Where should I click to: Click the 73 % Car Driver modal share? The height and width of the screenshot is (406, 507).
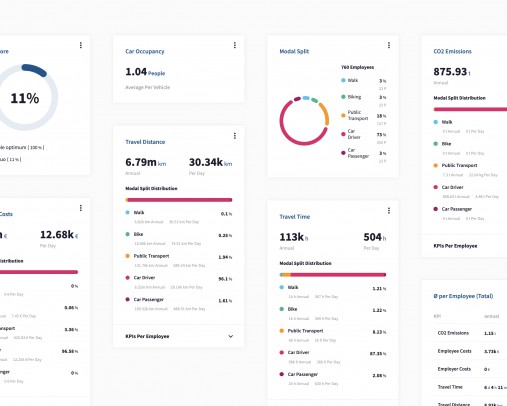381,135
